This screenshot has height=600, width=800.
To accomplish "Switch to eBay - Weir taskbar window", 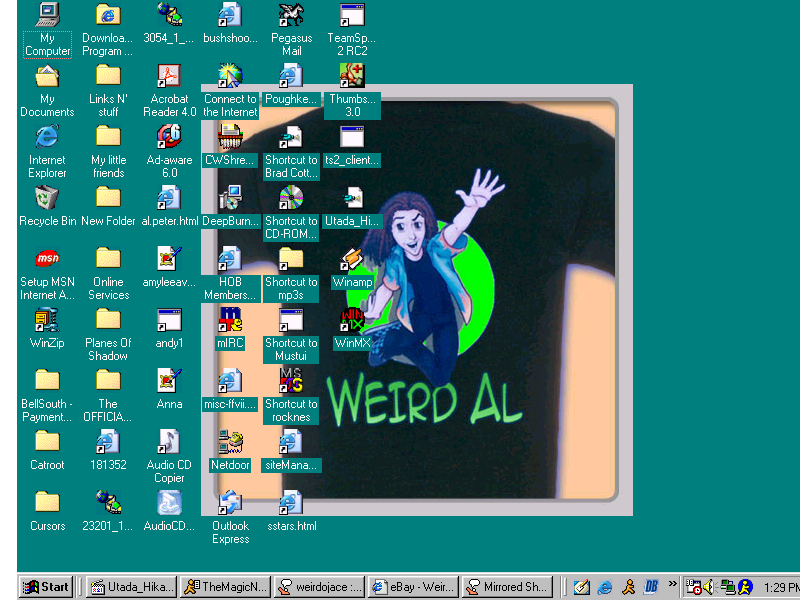I will coord(413,587).
